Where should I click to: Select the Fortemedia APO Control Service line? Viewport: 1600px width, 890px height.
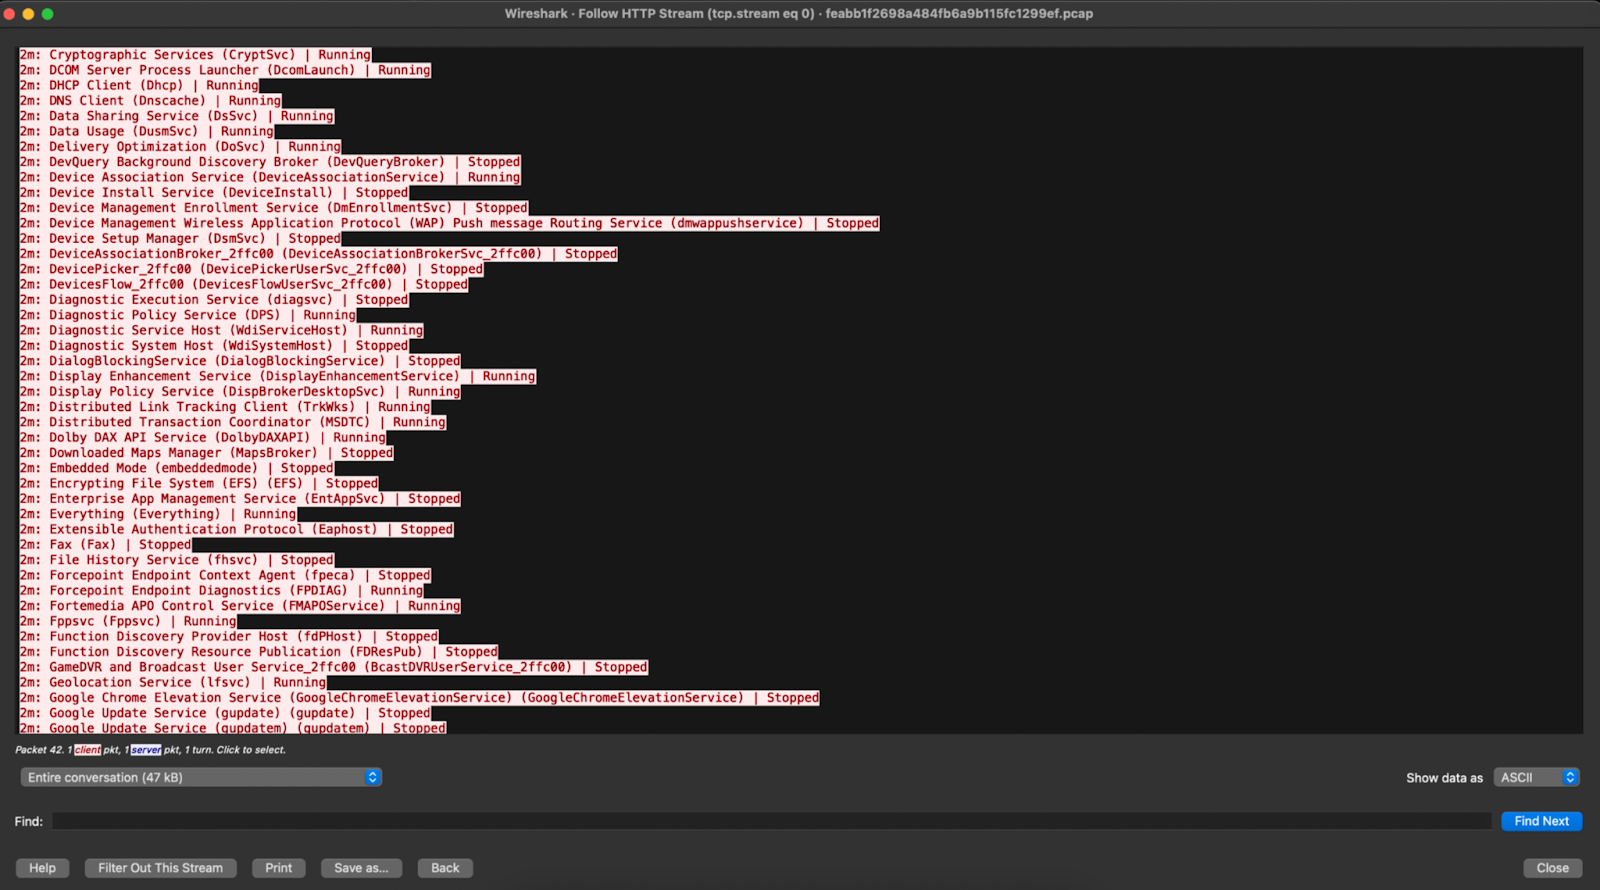[x=240, y=606]
